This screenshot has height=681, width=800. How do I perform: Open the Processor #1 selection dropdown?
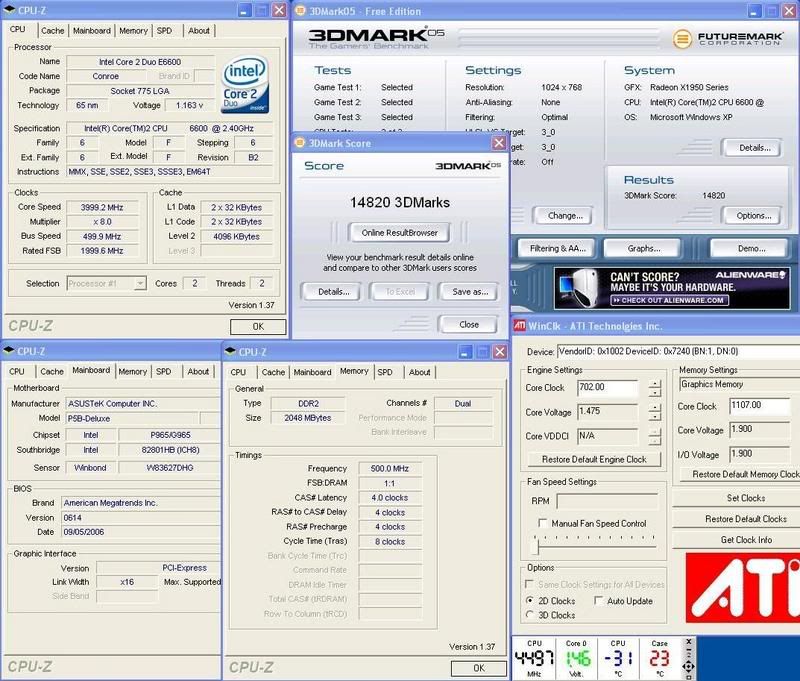pyautogui.click(x=139, y=283)
